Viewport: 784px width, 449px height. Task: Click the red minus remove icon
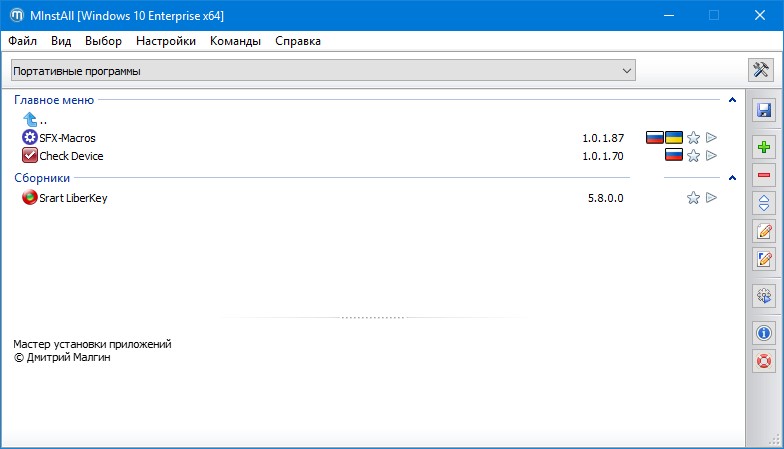click(x=764, y=176)
